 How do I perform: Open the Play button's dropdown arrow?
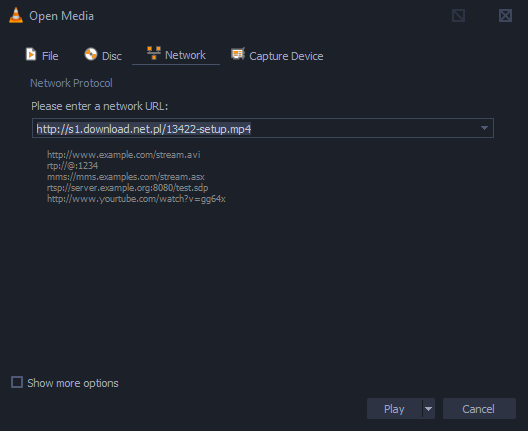(428, 409)
